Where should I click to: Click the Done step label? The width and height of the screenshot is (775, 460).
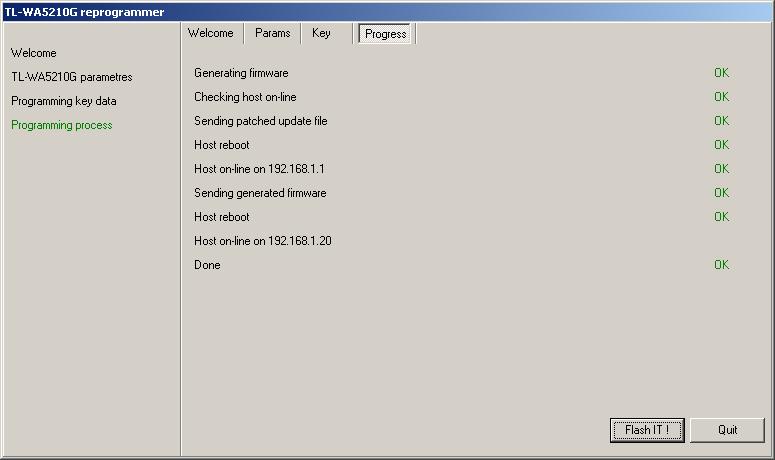pos(207,265)
